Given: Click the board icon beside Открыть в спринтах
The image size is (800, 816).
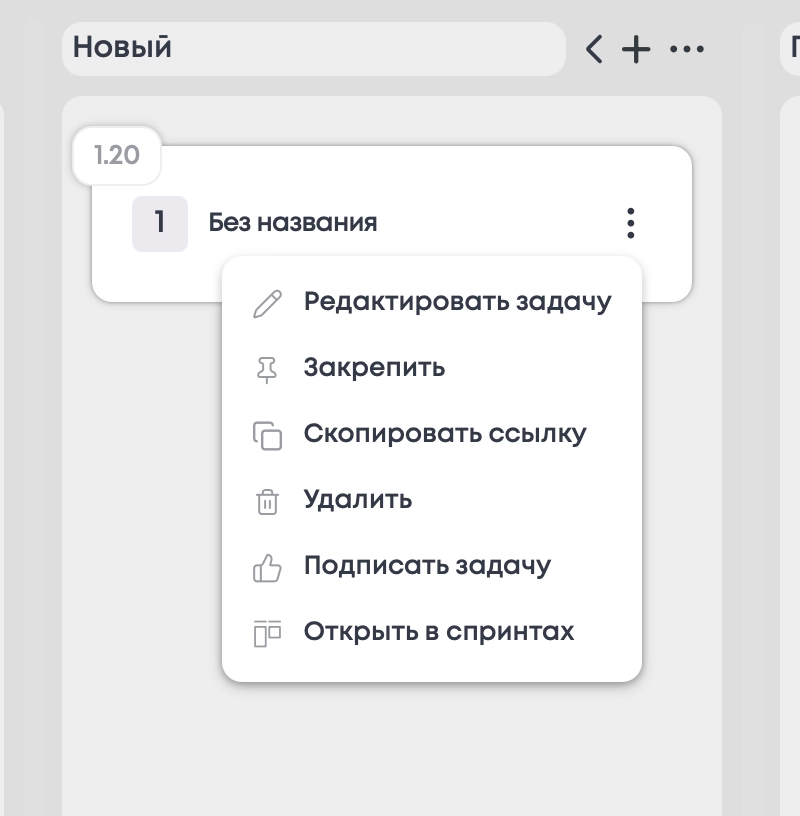Looking at the screenshot, I should (267, 633).
